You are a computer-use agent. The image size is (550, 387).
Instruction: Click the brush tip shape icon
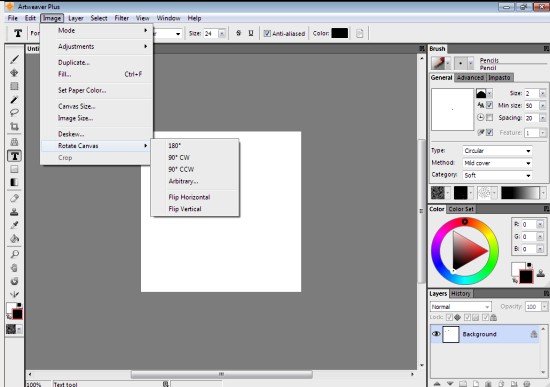tap(461, 64)
